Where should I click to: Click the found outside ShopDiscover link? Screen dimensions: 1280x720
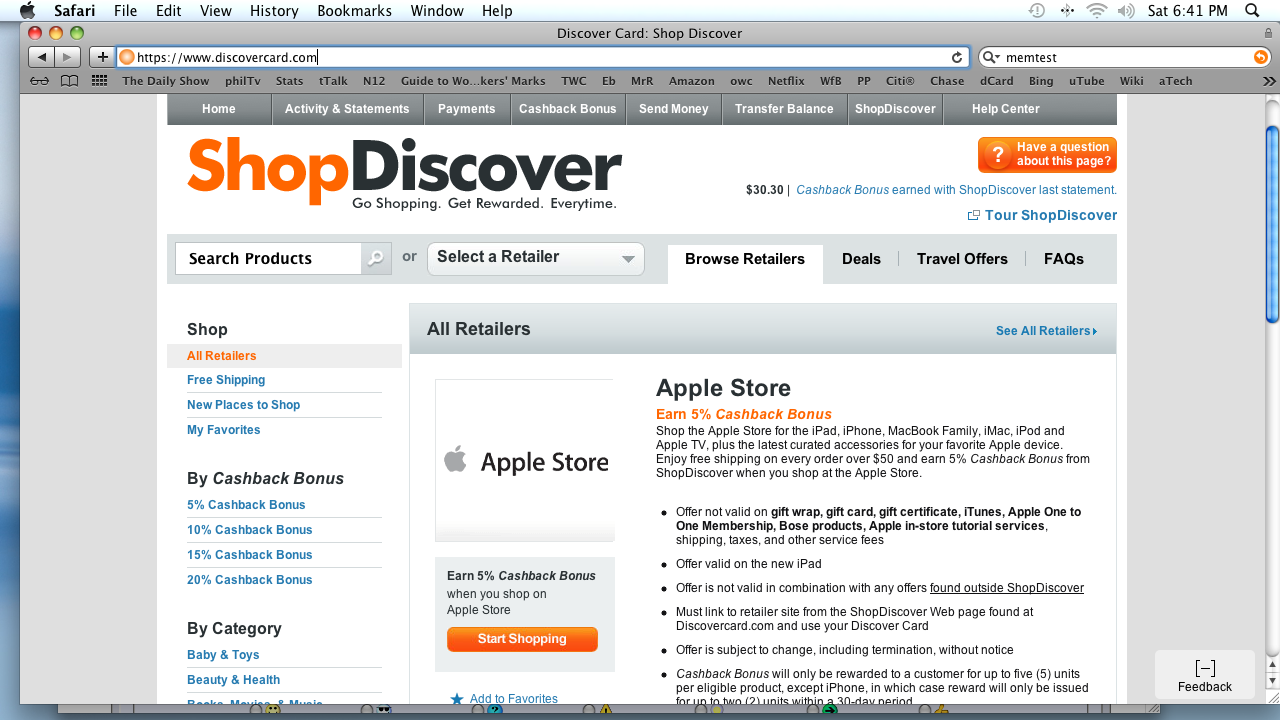(x=1007, y=588)
